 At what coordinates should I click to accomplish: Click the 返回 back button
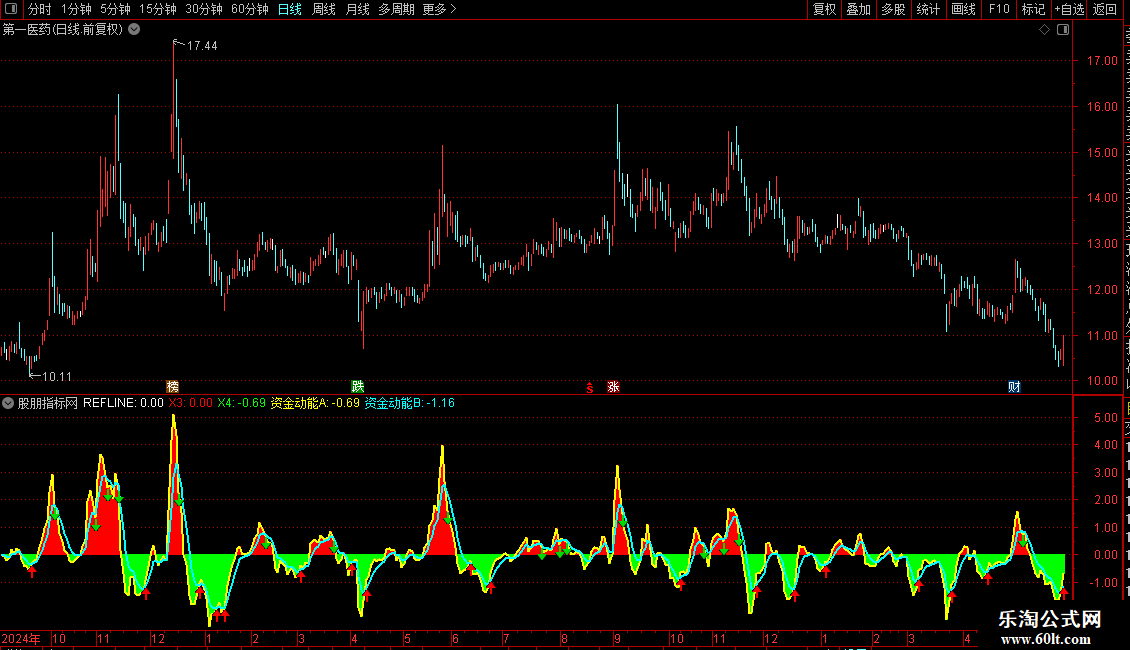tap(1105, 9)
